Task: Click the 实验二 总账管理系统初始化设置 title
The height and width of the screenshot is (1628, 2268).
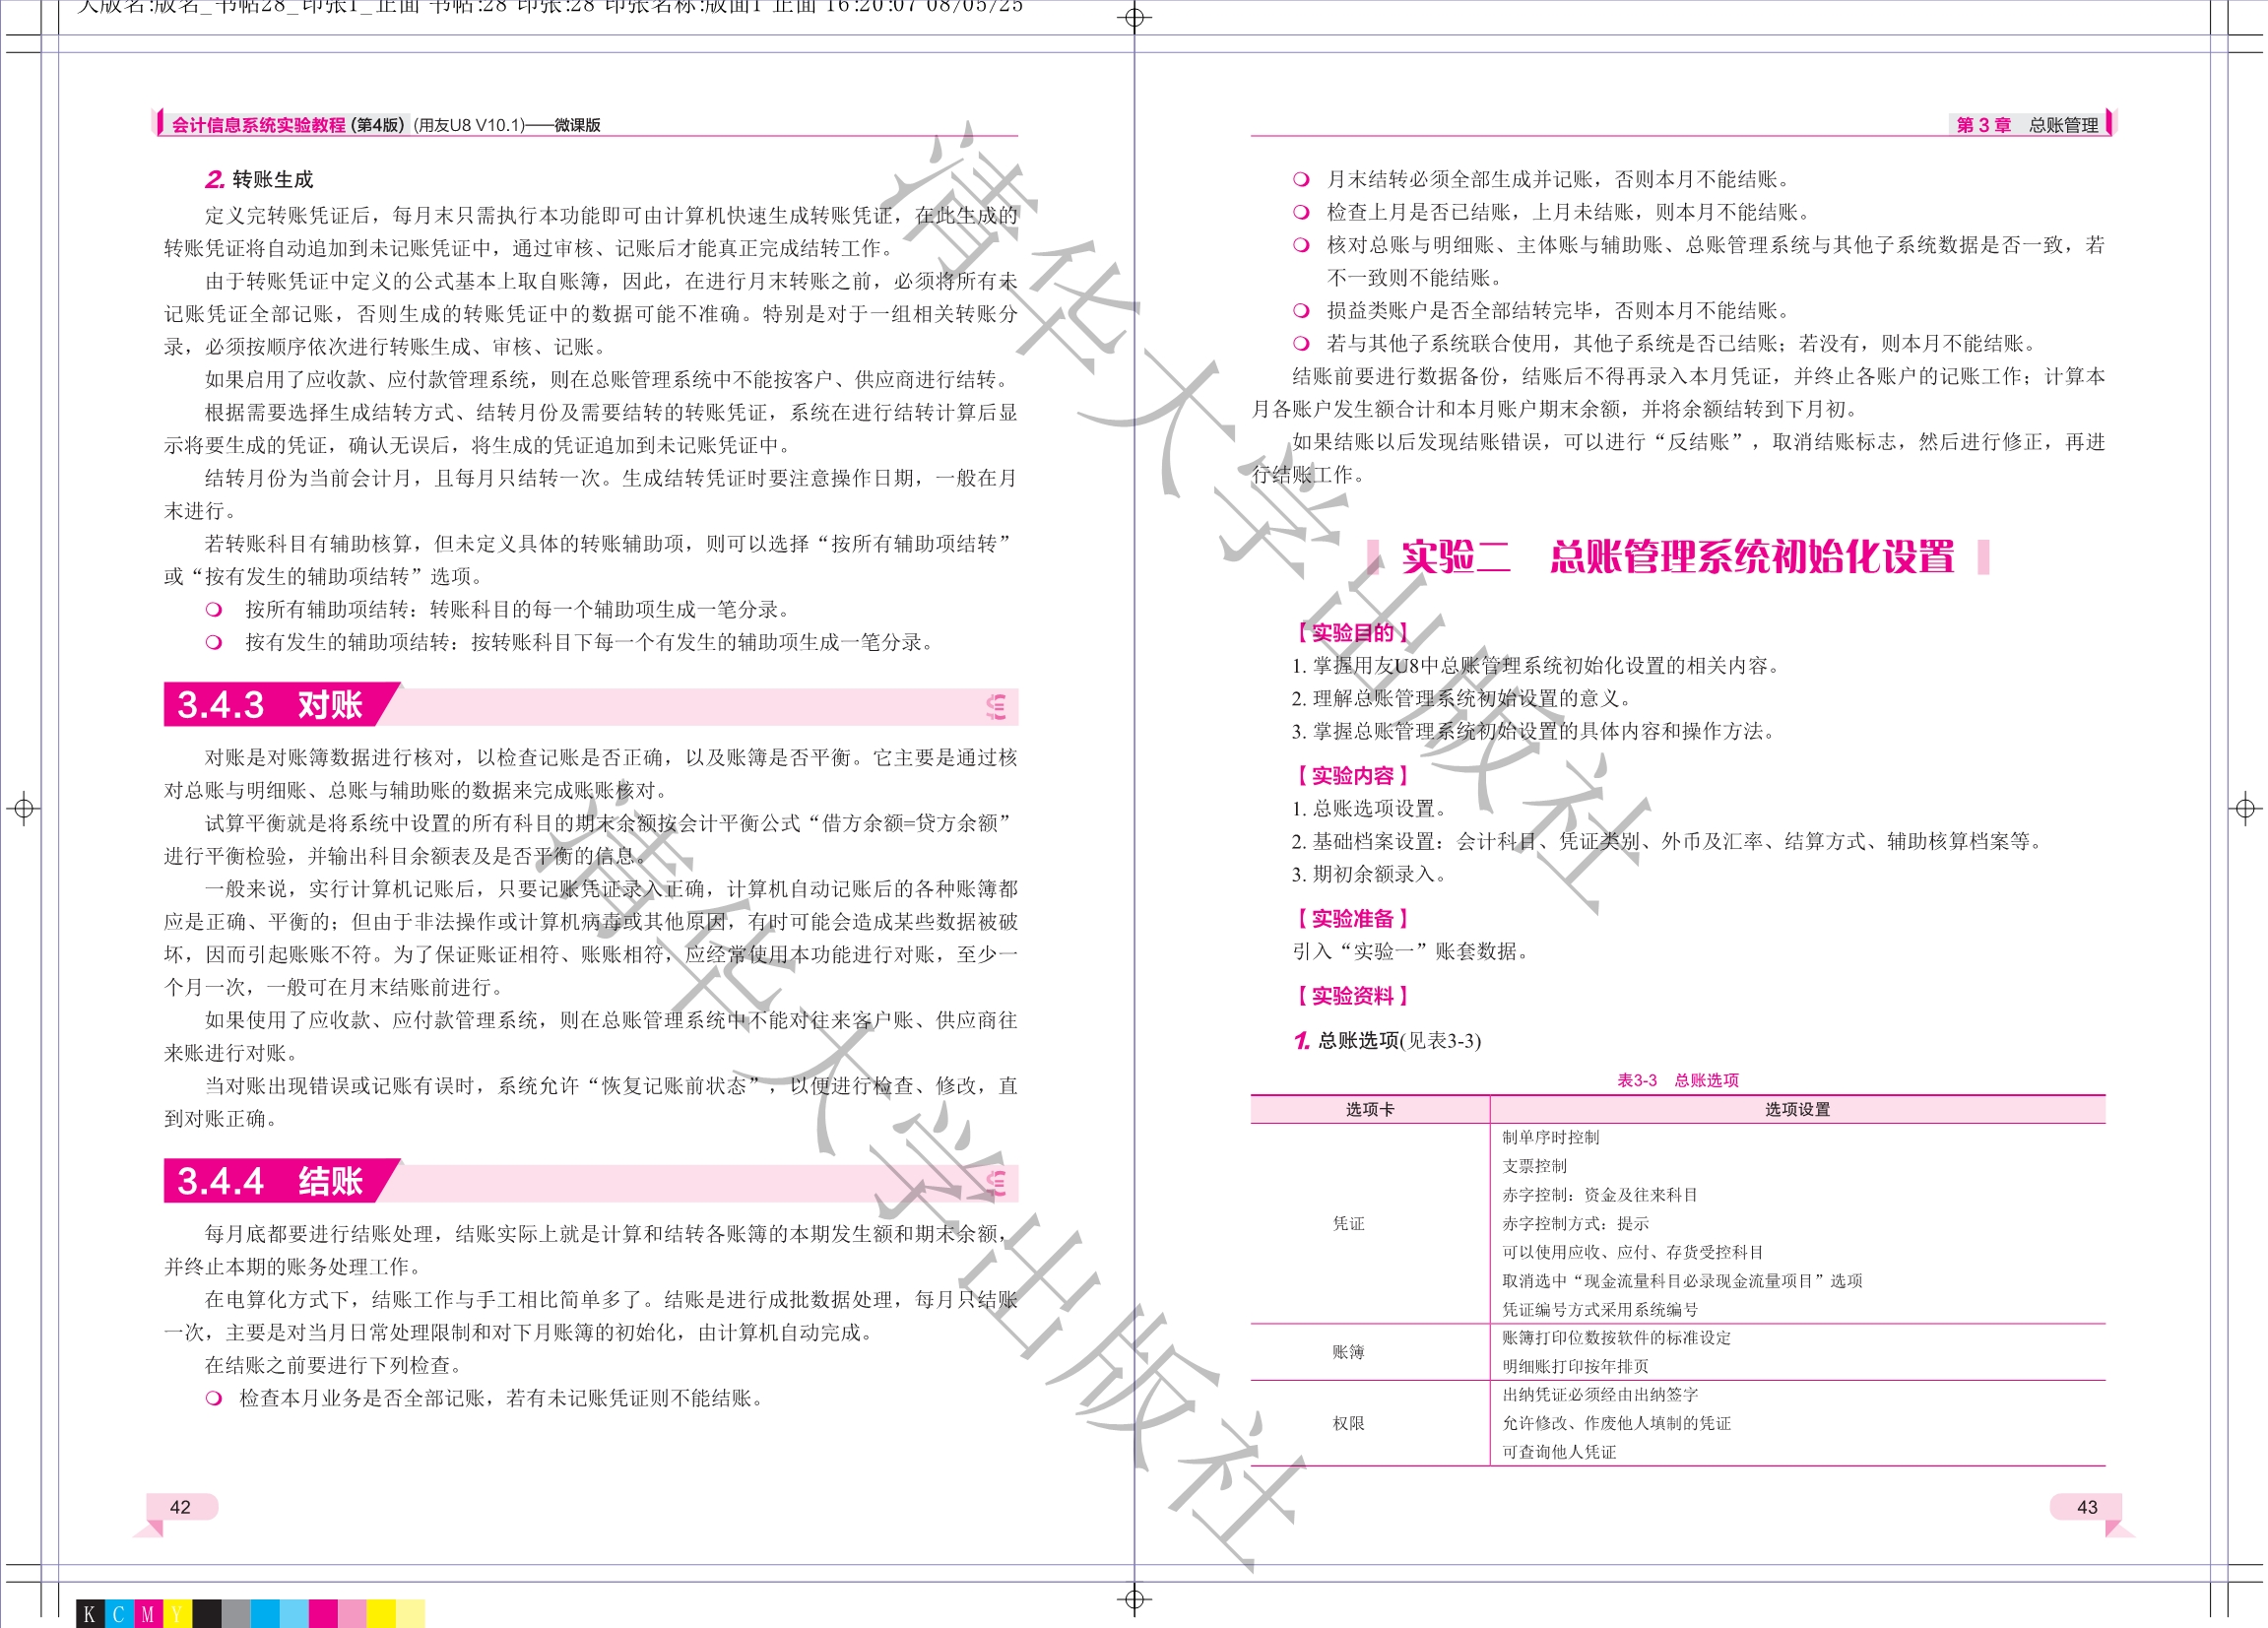Action: pos(1677,557)
